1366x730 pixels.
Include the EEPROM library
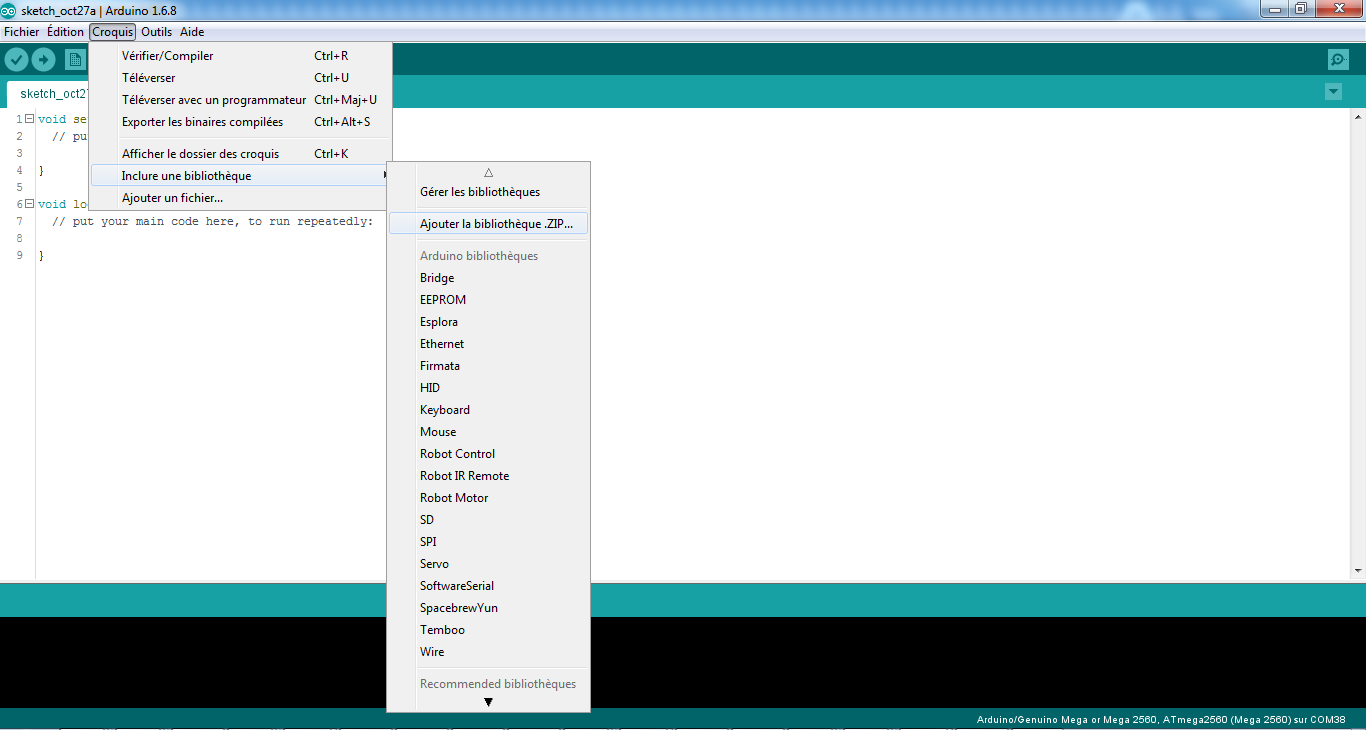(x=488, y=300)
